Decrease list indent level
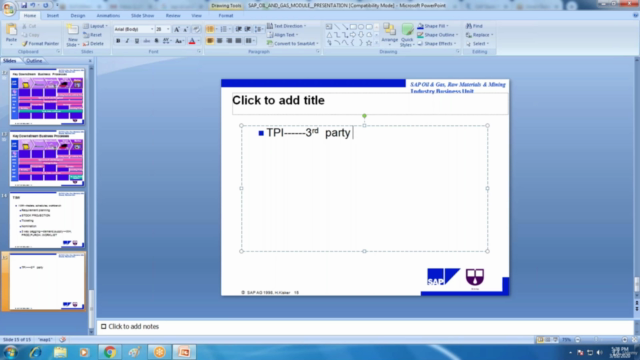The height and width of the screenshot is (360, 640). [x=238, y=29]
